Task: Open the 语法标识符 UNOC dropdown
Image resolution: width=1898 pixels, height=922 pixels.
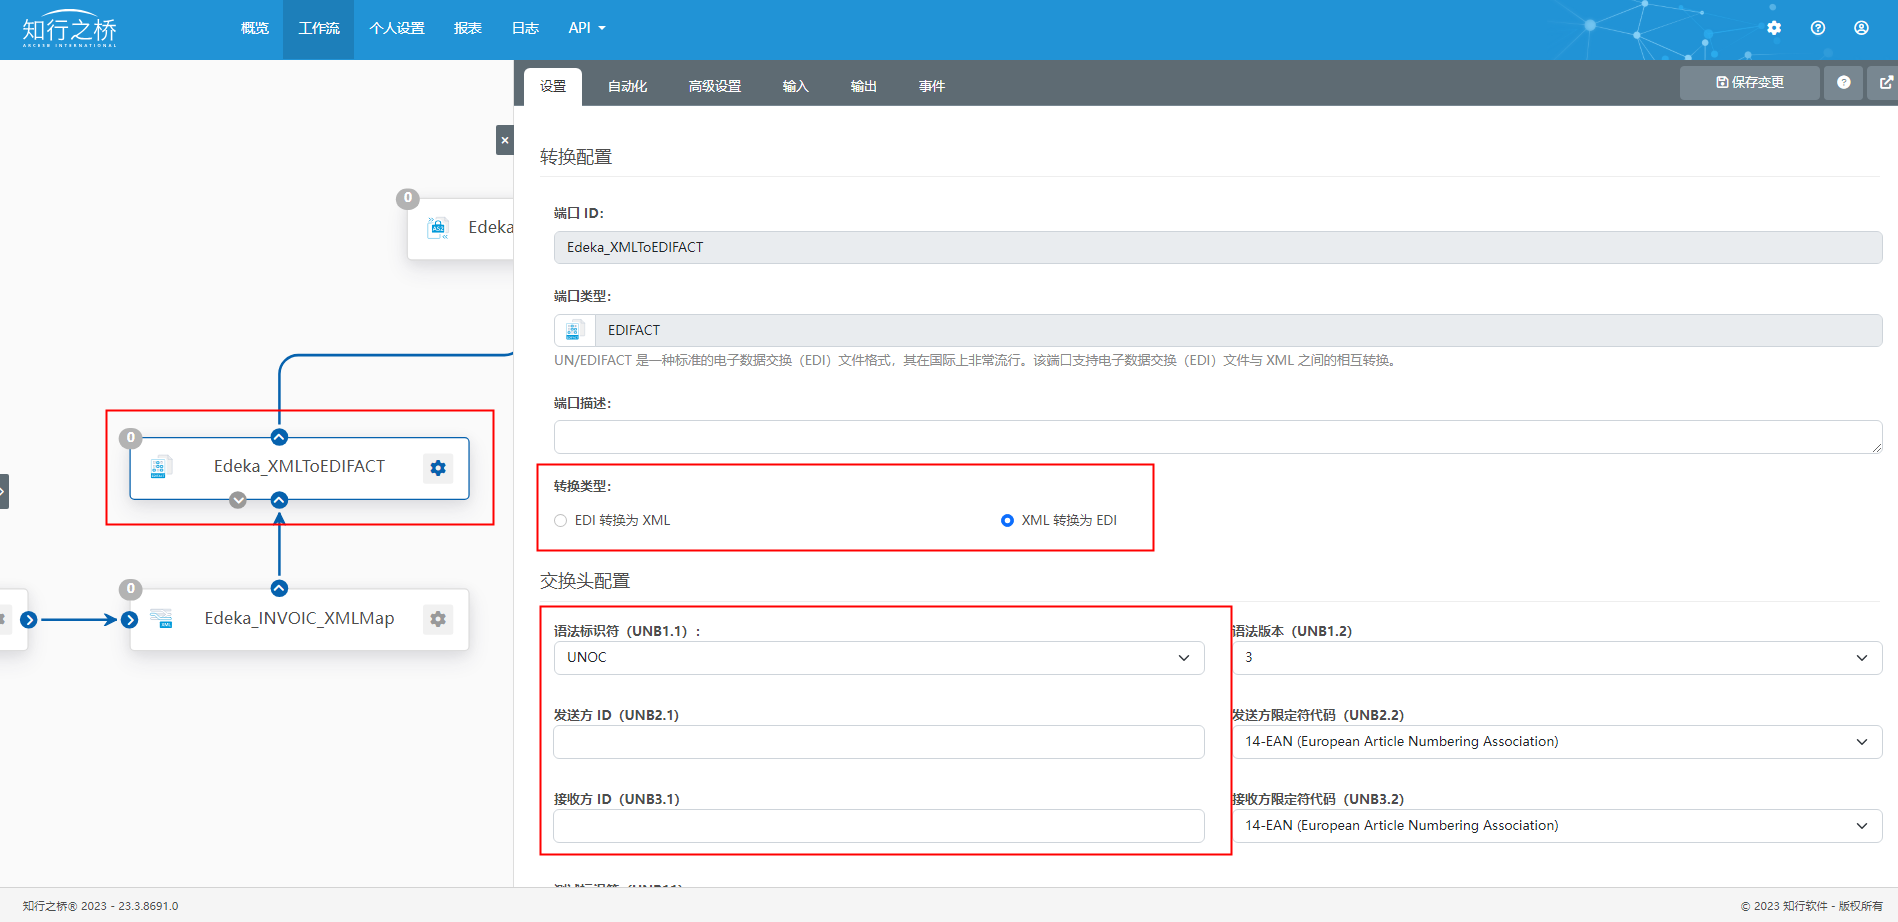Action: [x=878, y=658]
